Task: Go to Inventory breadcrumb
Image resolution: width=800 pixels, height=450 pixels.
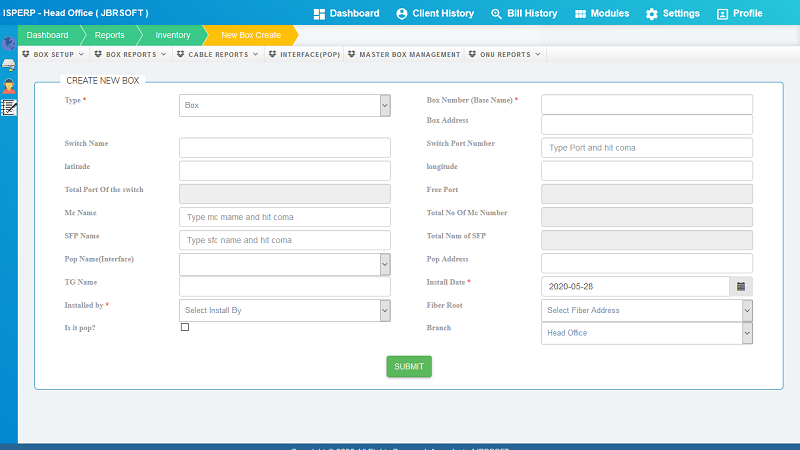Action: [x=172, y=35]
